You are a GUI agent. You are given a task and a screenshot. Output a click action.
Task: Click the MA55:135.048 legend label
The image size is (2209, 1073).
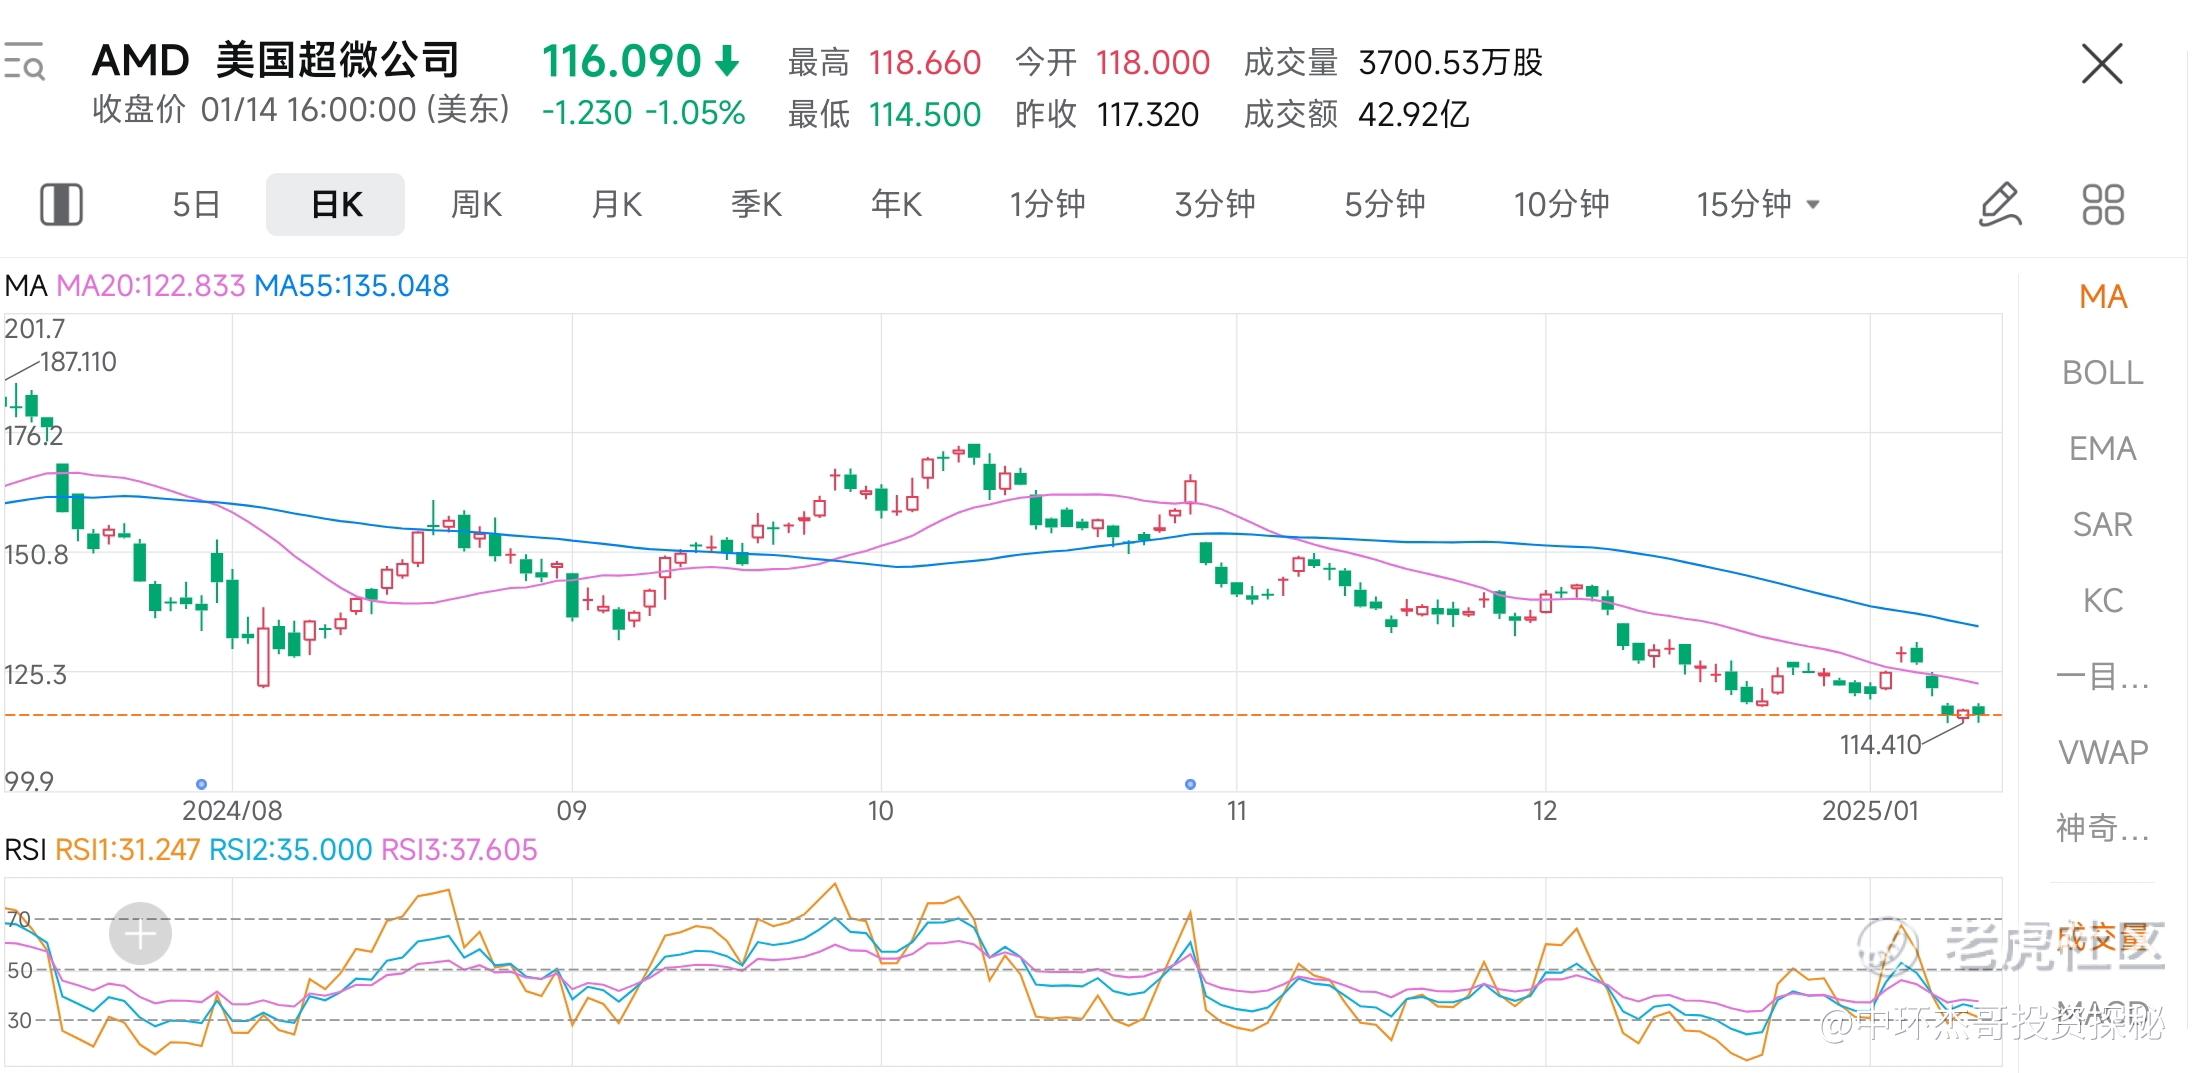(x=352, y=286)
